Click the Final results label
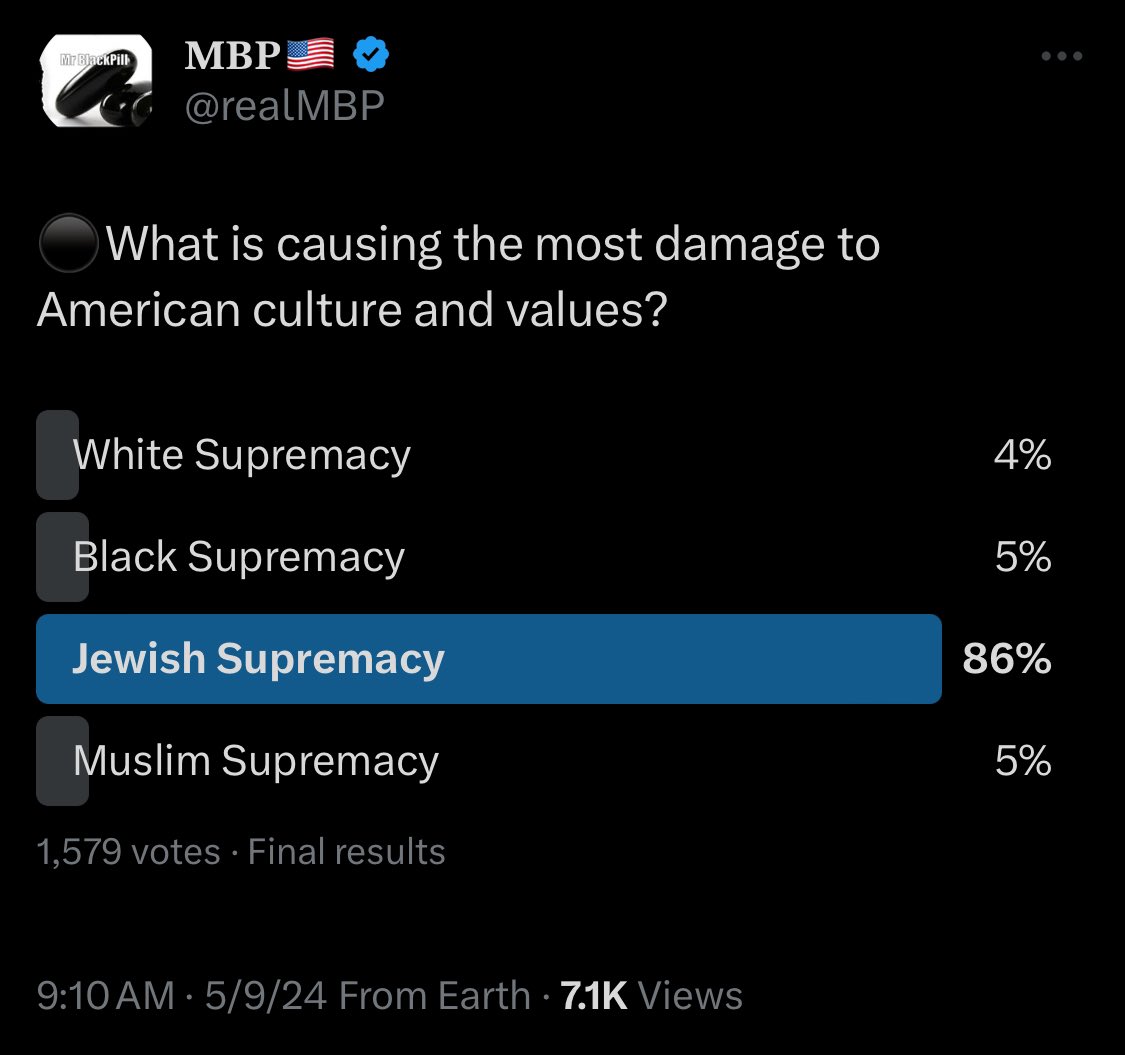 pyautogui.click(x=346, y=852)
